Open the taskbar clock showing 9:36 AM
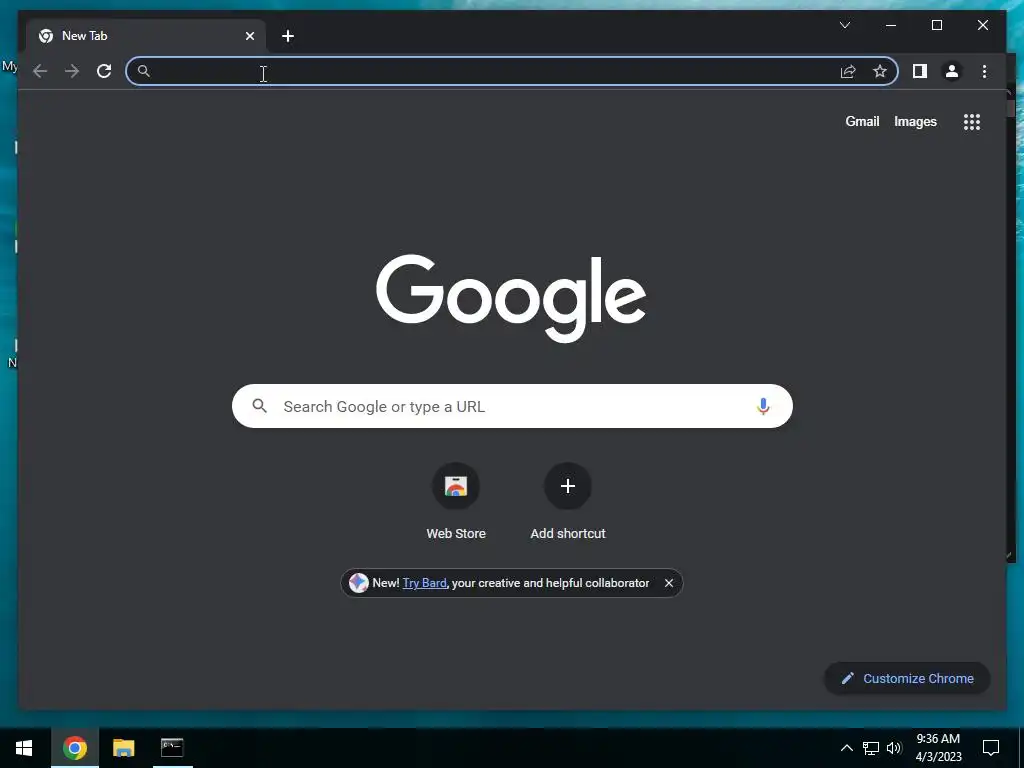1024x768 pixels. 938,748
